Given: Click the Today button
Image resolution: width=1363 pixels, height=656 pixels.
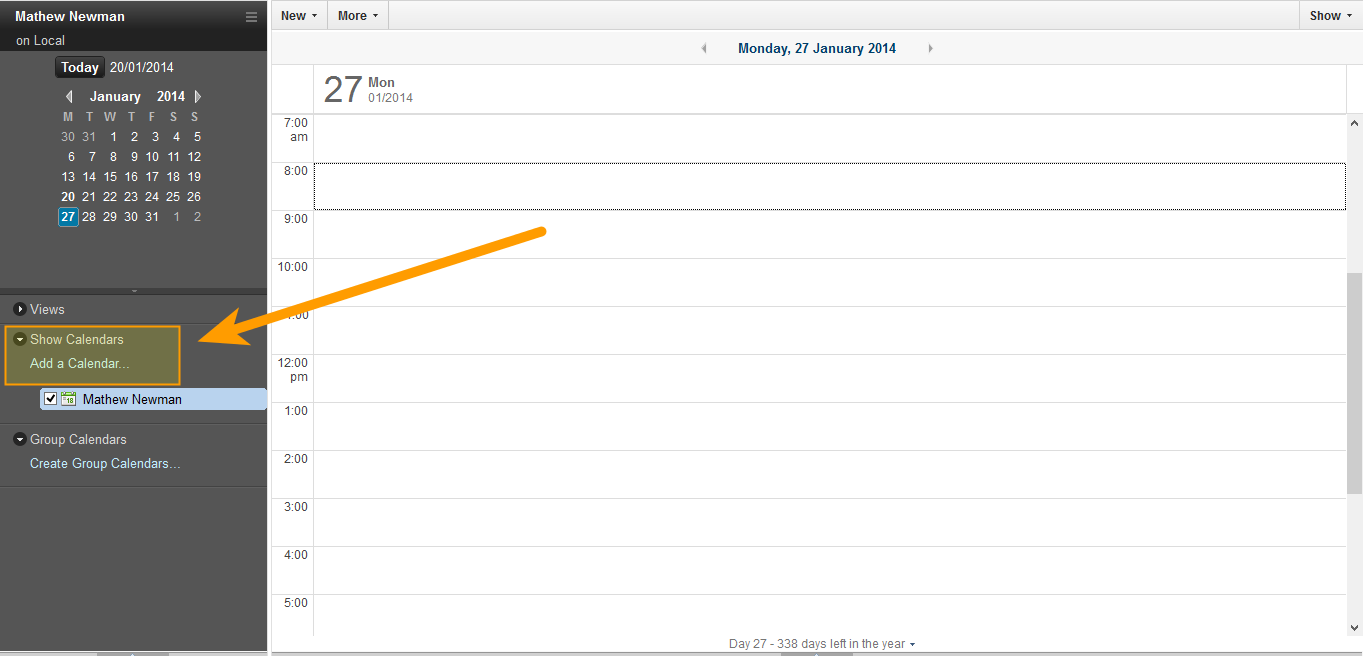Looking at the screenshot, I should click(80, 68).
